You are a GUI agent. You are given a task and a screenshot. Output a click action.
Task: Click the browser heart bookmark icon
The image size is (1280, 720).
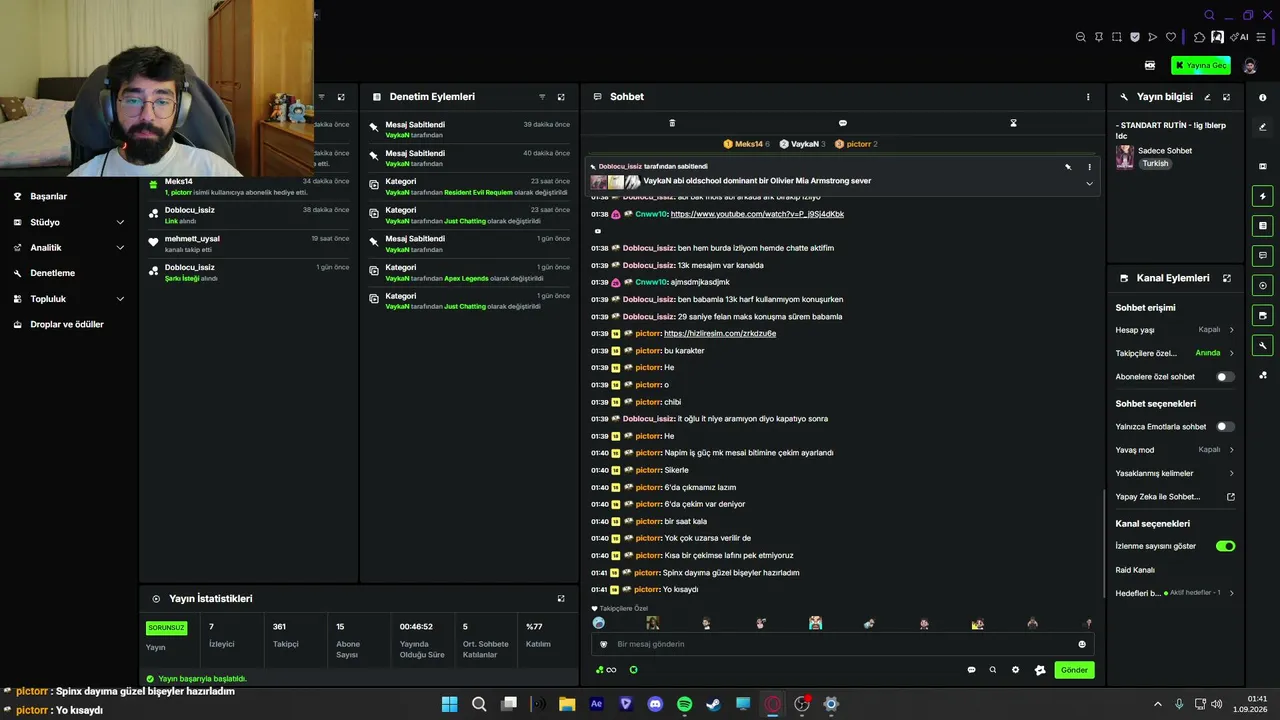(x=1171, y=37)
